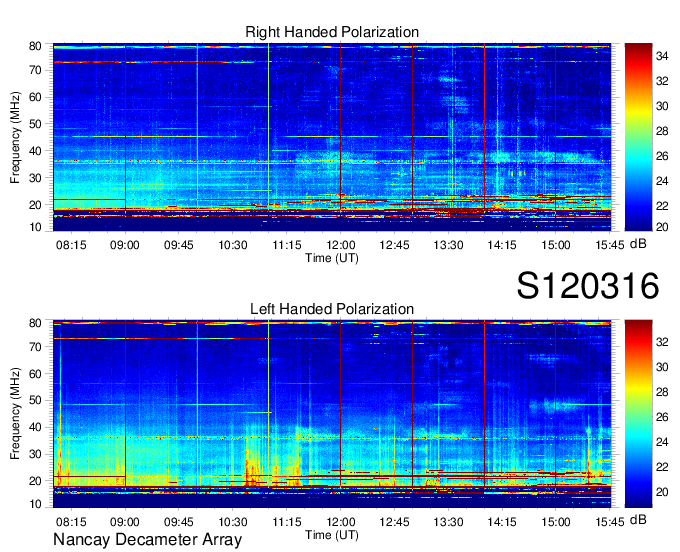
Task: Click the "dB" unit under bottom color bar
Action: [638, 520]
